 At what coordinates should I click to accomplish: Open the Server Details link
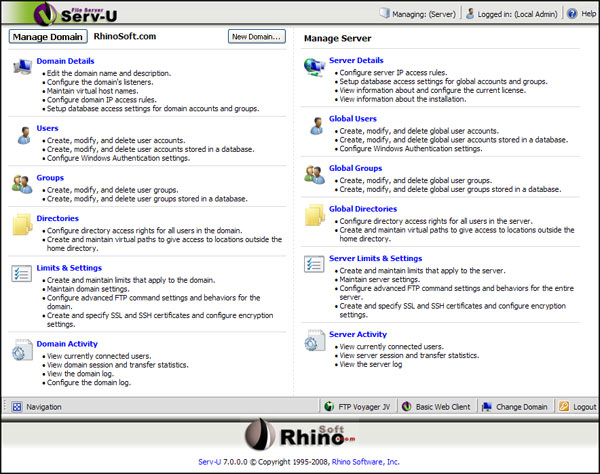pos(356,60)
